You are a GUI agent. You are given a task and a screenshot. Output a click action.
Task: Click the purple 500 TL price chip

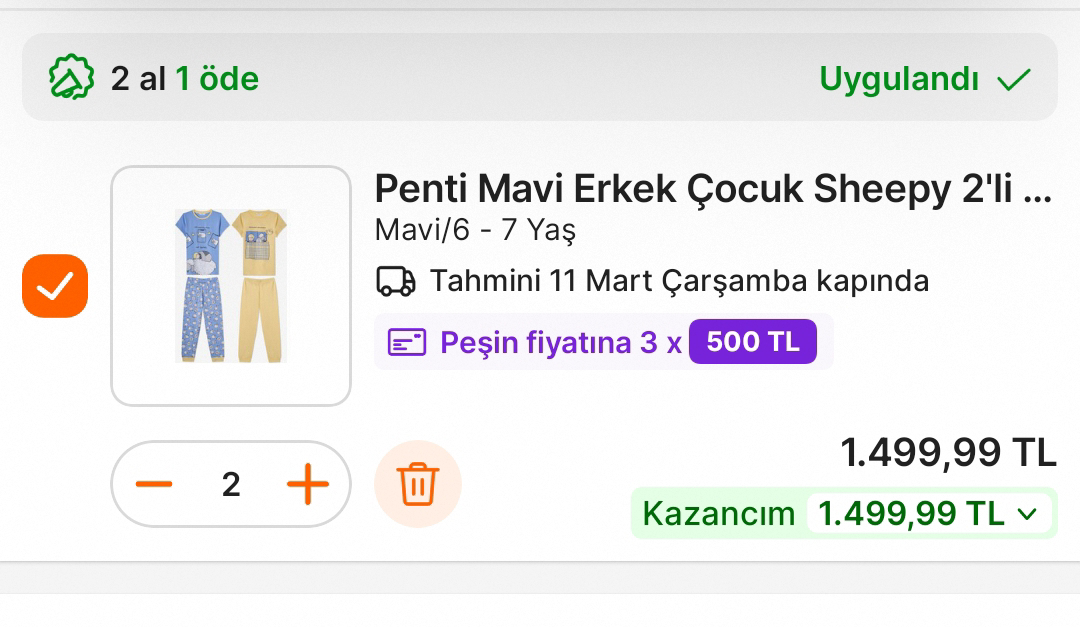752,341
